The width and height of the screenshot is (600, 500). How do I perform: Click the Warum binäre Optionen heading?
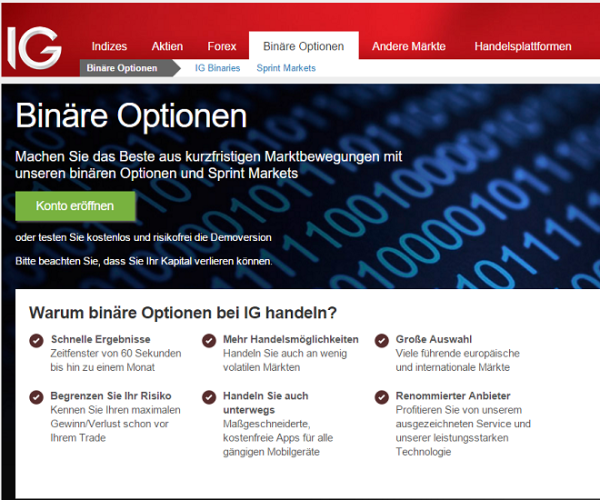point(183,313)
